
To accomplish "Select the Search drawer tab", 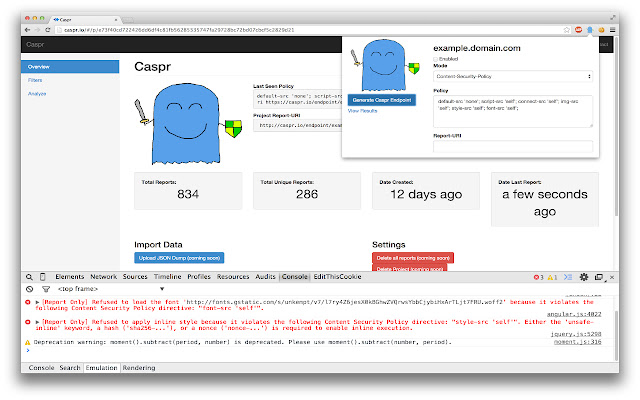I will click(x=70, y=368).
